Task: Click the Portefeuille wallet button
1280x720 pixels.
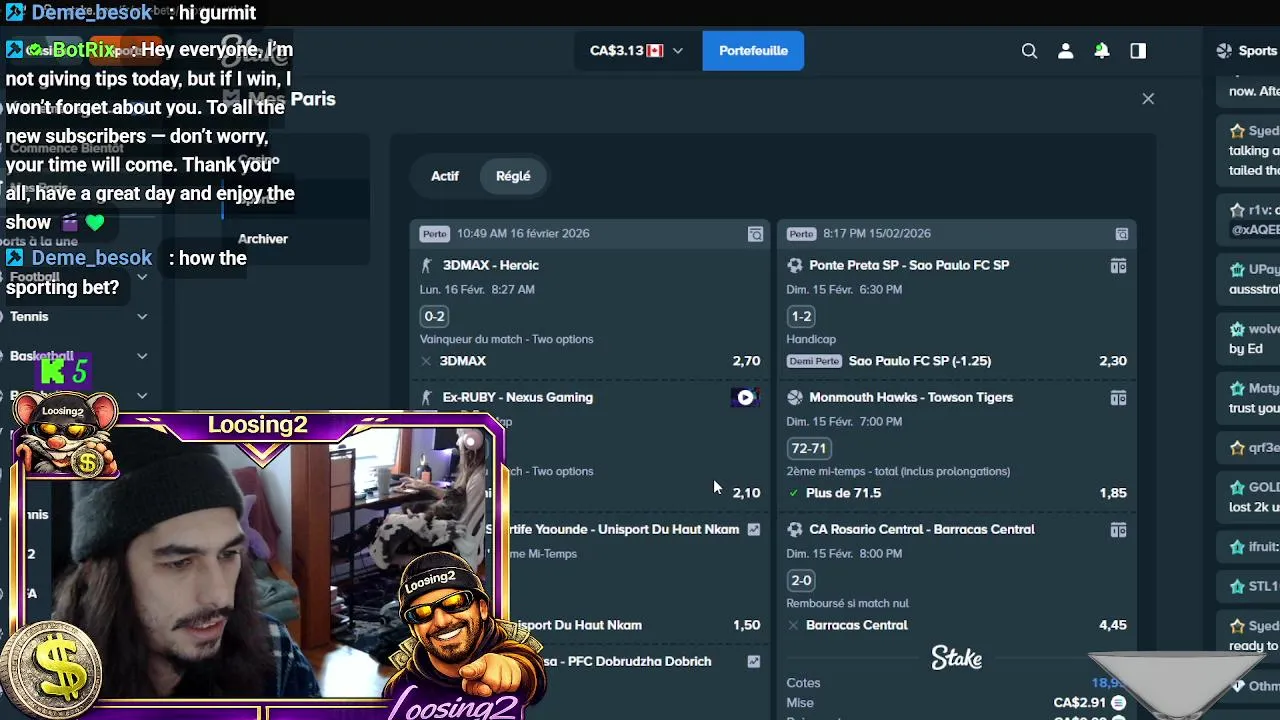Action: (x=753, y=51)
